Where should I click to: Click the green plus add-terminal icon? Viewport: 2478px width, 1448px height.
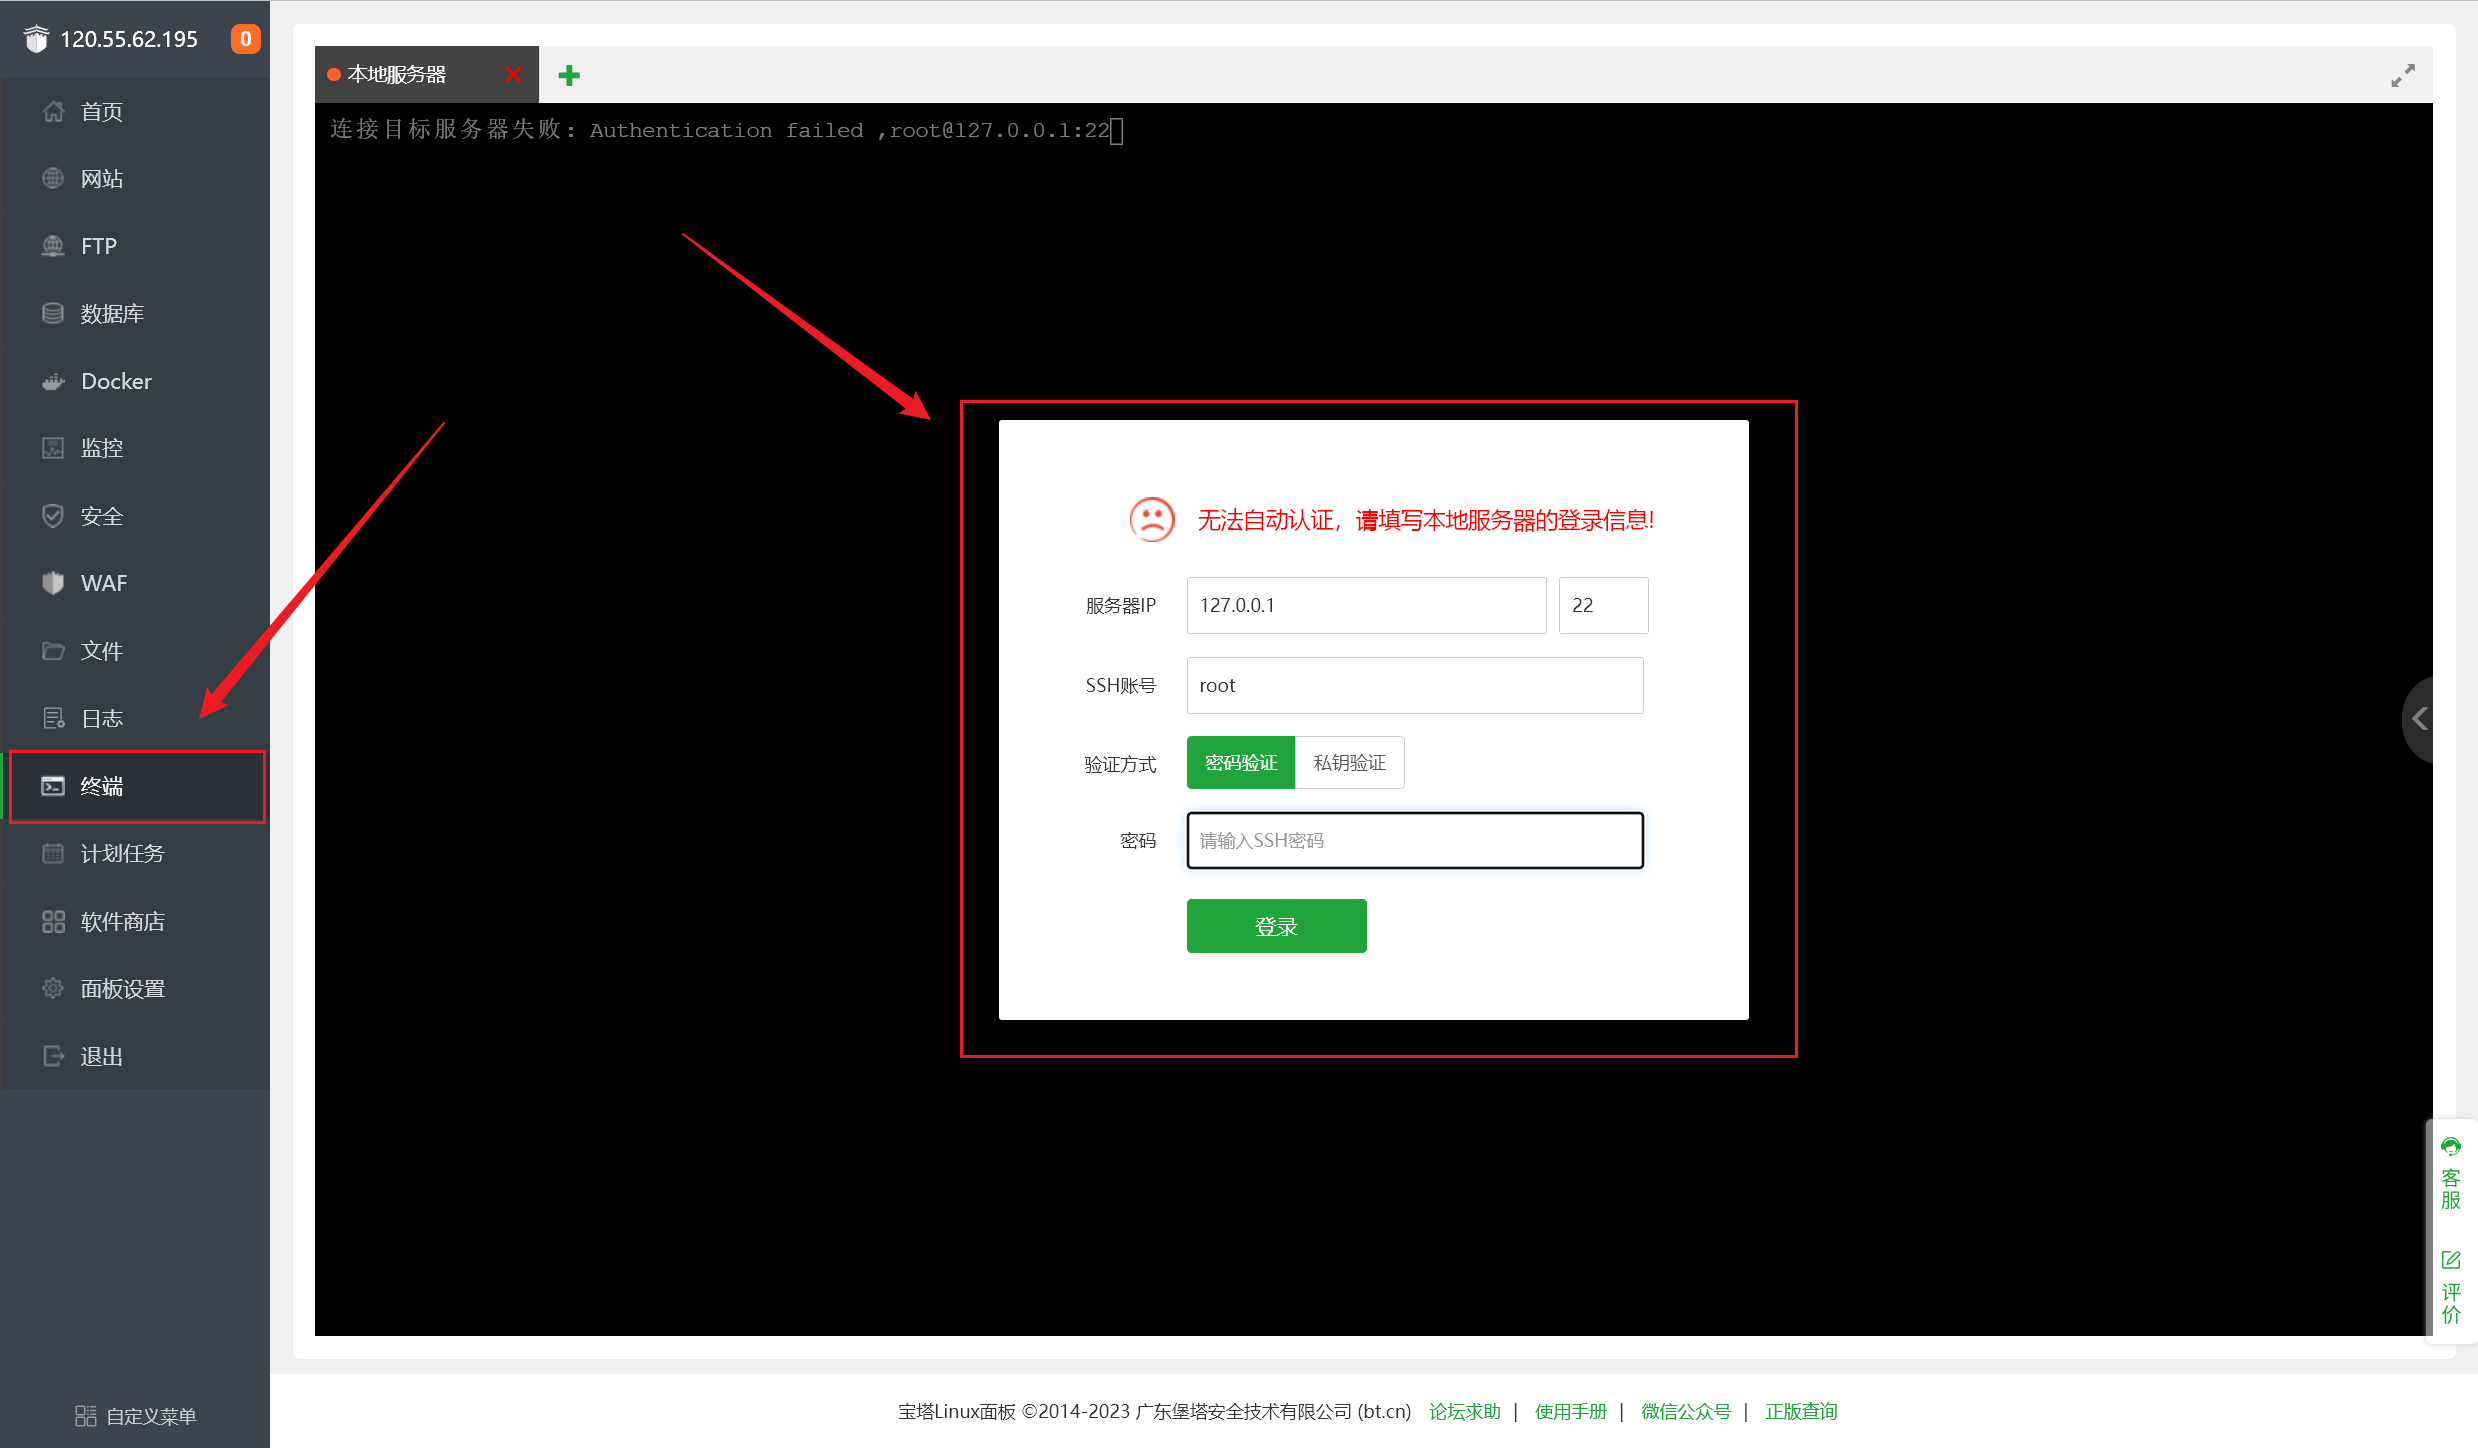(x=569, y=75)
